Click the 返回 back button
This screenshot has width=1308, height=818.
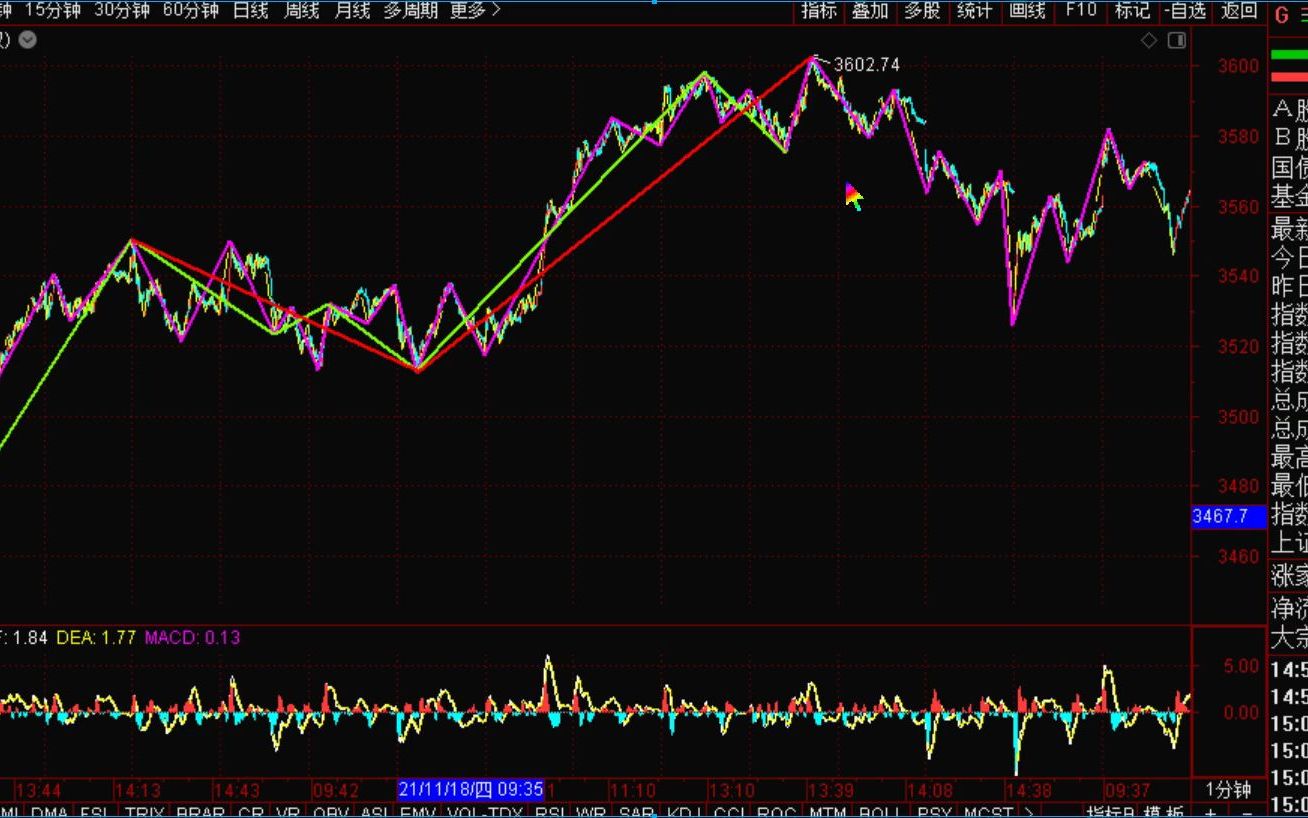(1239, 10)
